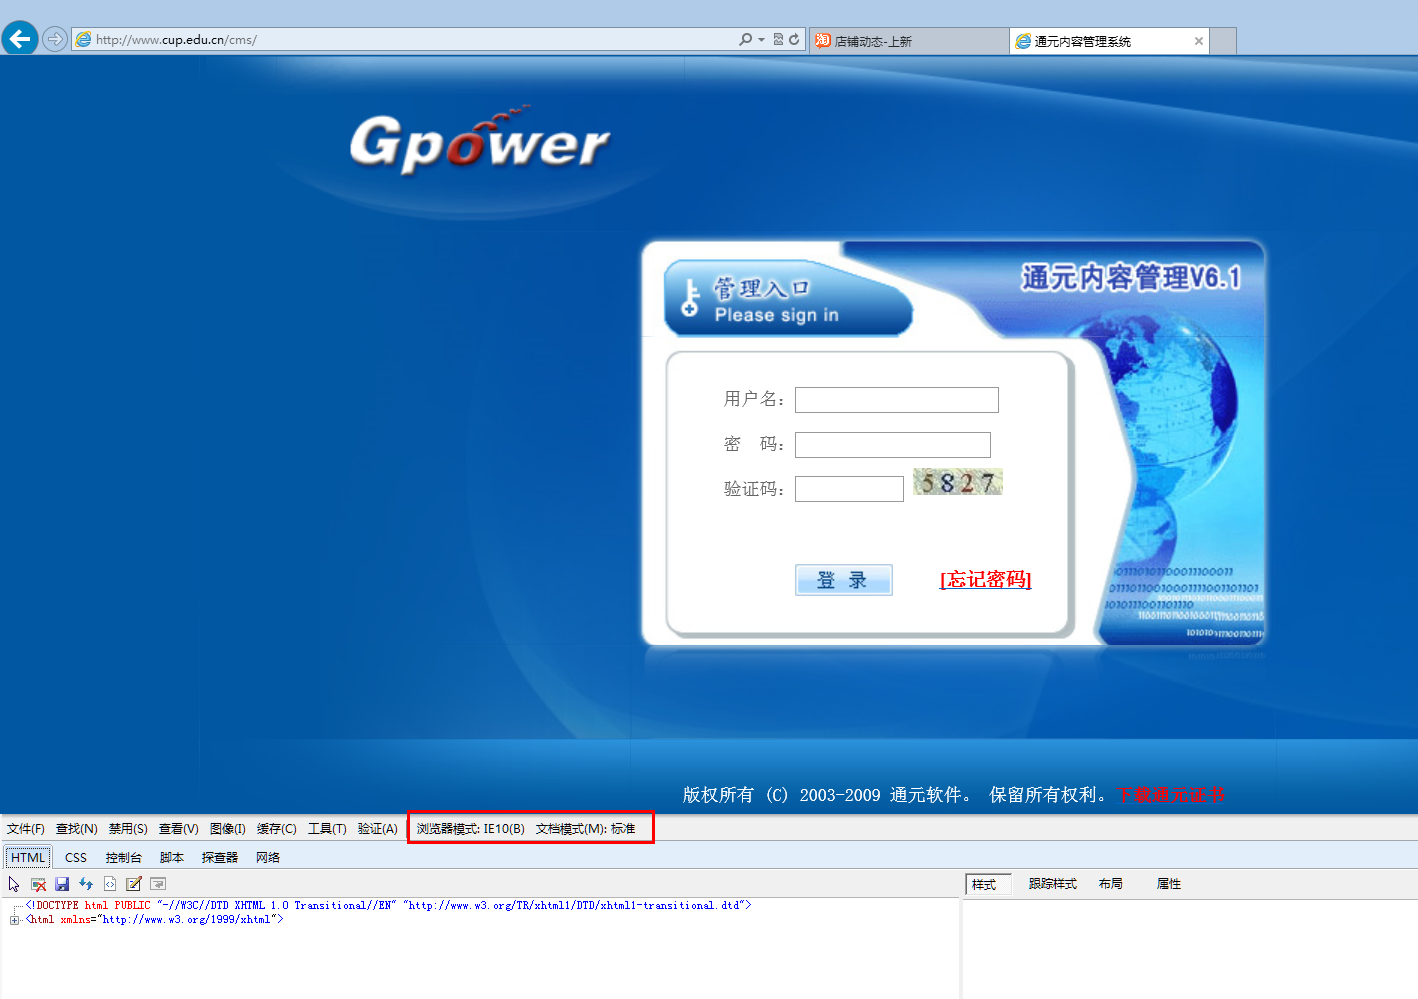
Task: Click the compatibility view icon in address bar
Action: pos(778,40)
